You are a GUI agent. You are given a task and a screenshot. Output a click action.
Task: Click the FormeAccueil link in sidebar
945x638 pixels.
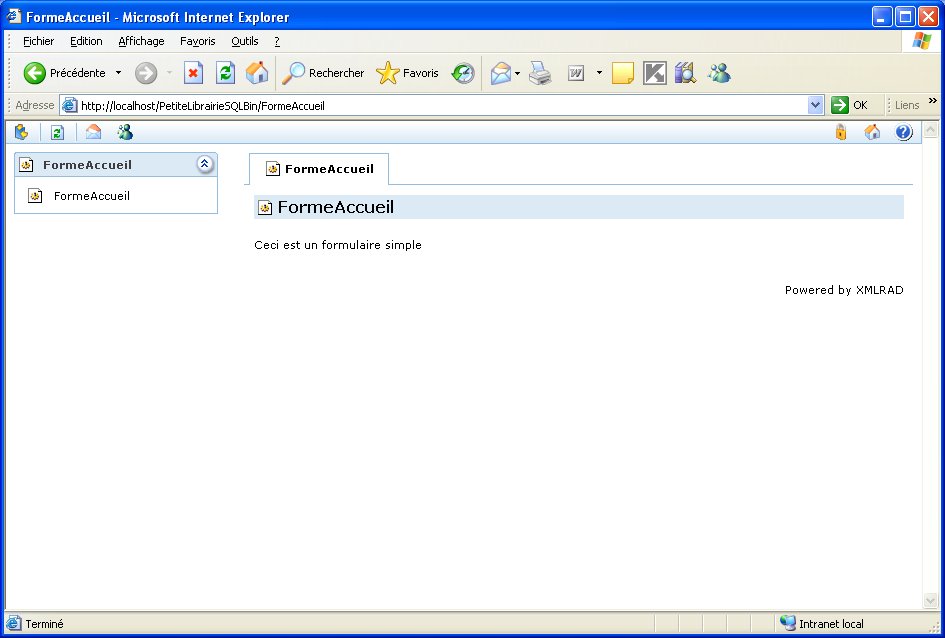click(91, 196)
